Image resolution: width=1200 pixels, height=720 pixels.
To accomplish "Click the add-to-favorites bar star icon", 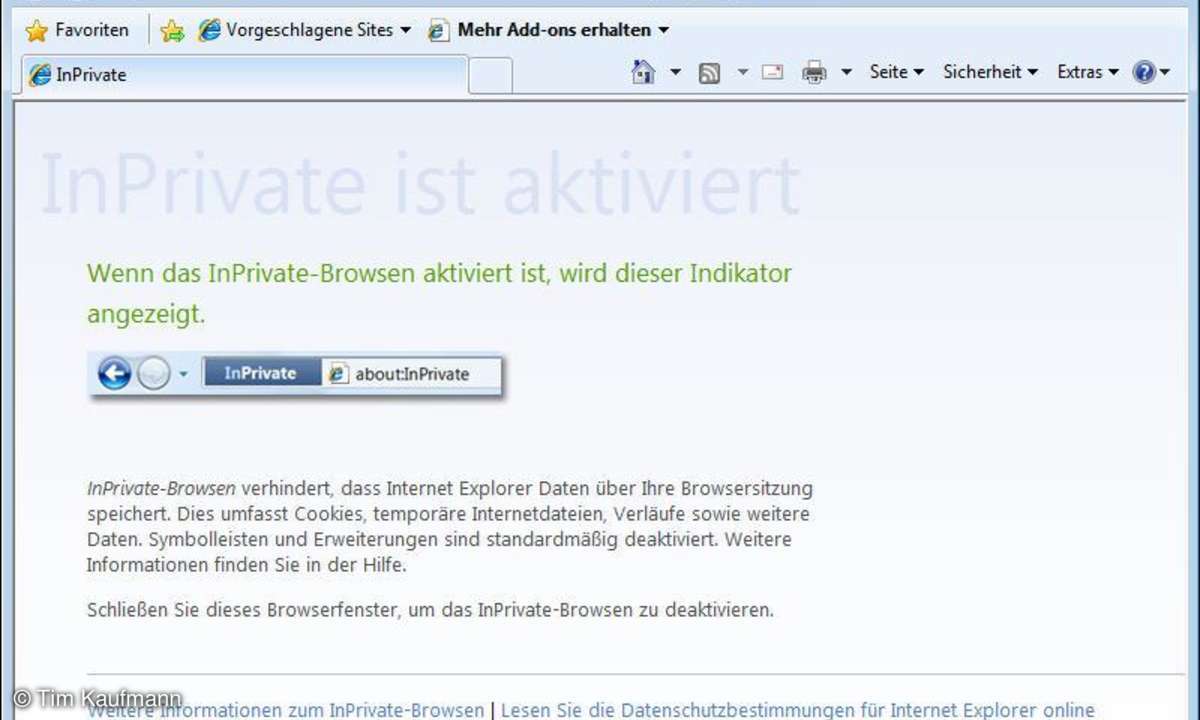I will (x=172, y=31).
